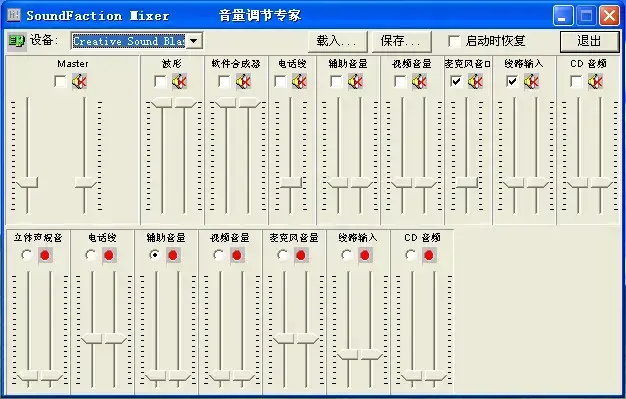Close the SoundFaction Mixer window
Screen dimensions: 626x399
point(610,16)
